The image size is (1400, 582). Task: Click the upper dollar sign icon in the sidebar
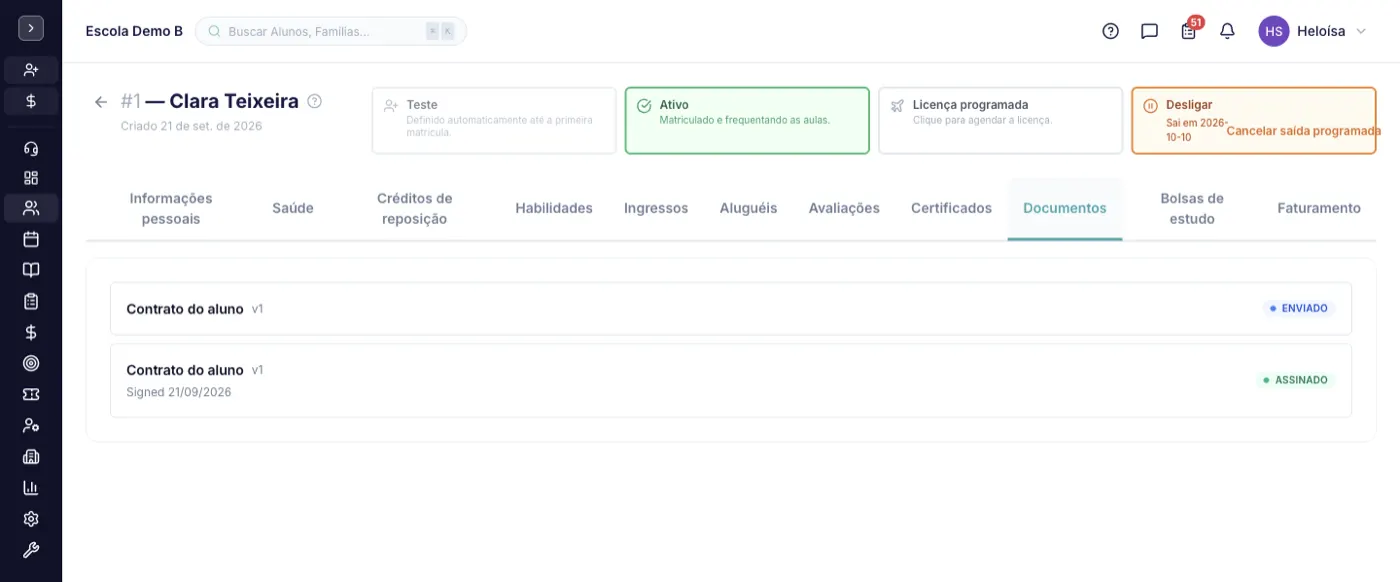tap(31, 101)
